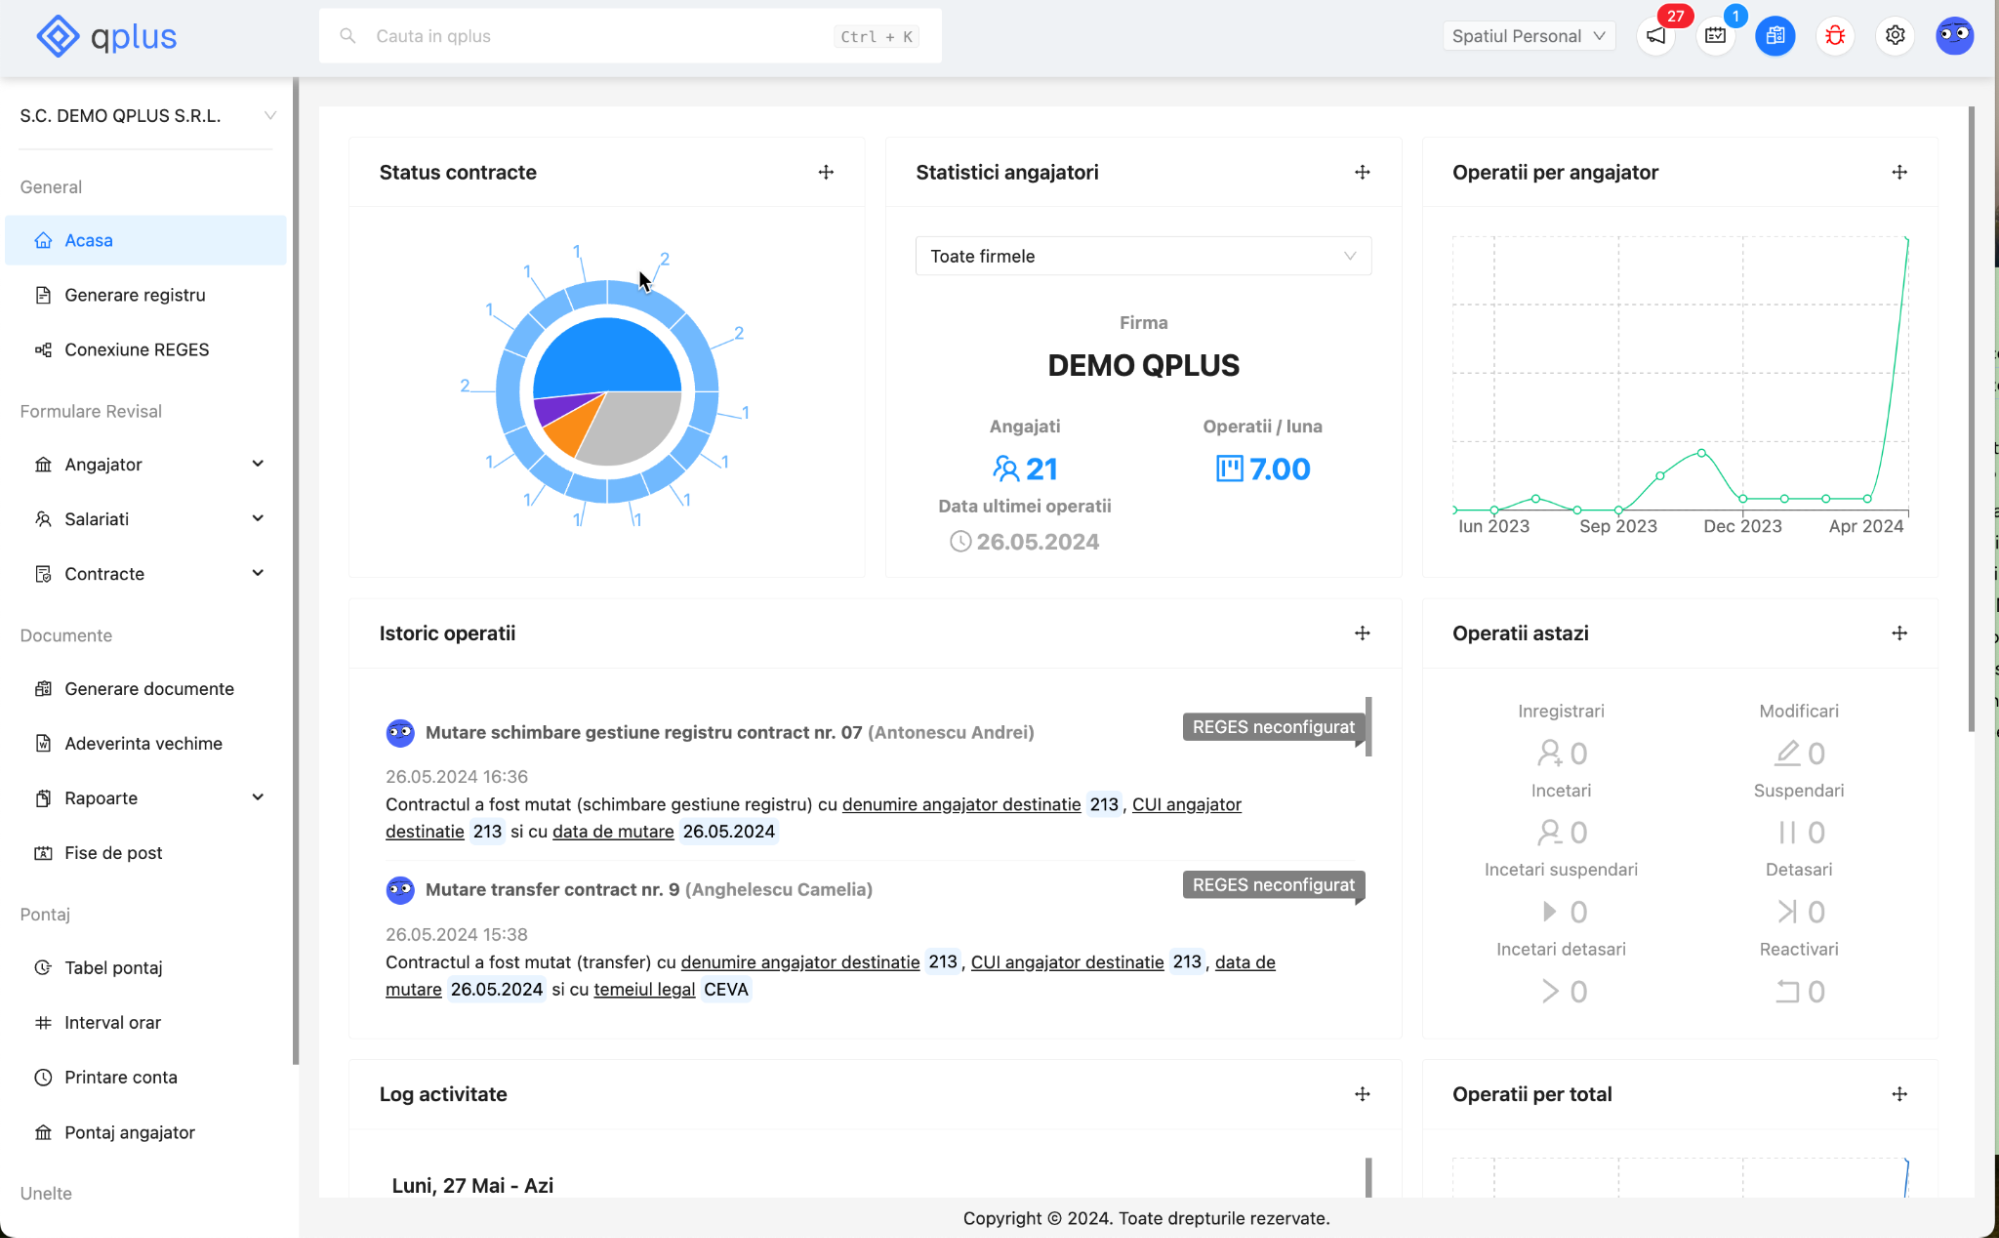Click the search magnifier icon
The width and height of the screenshot is (1999, 1238).
pos(347,36)
